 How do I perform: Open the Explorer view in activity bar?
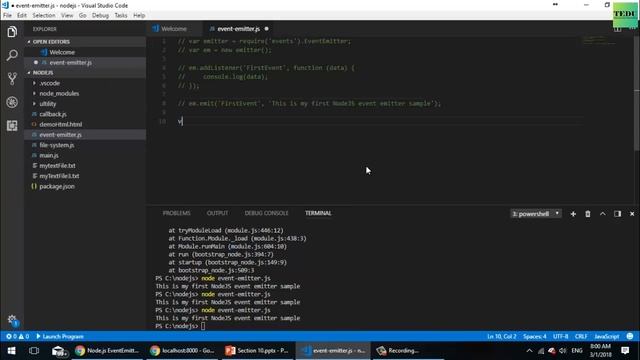12,32
